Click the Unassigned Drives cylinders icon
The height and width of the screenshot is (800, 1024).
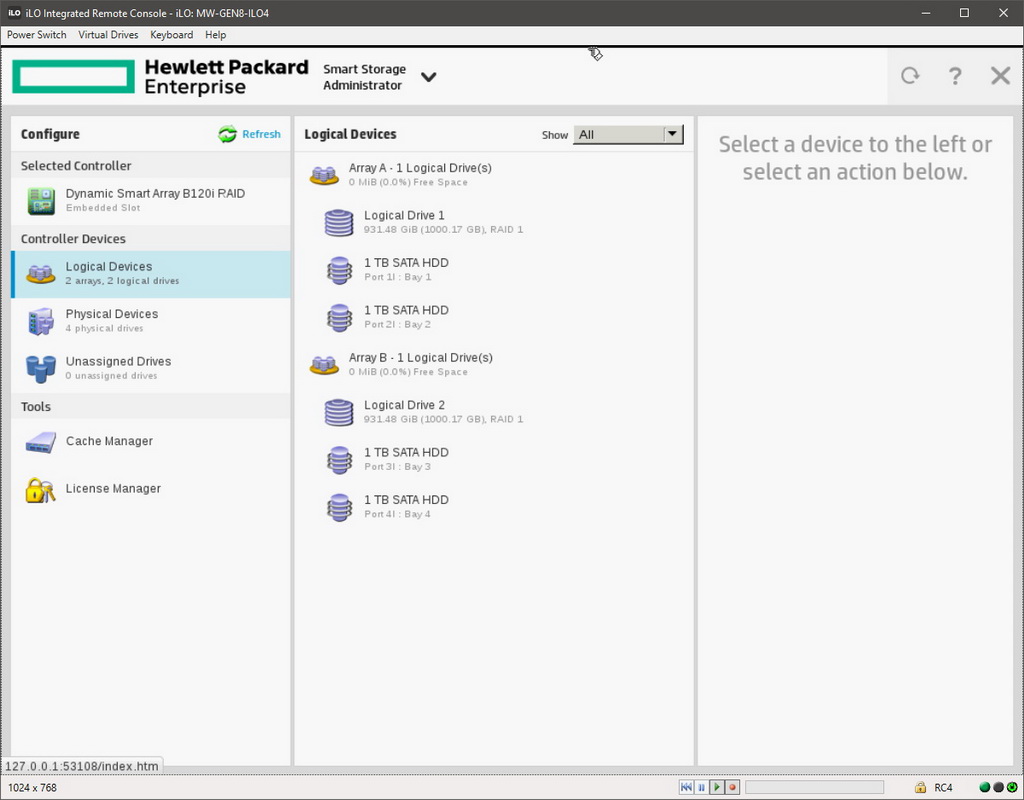40,369
